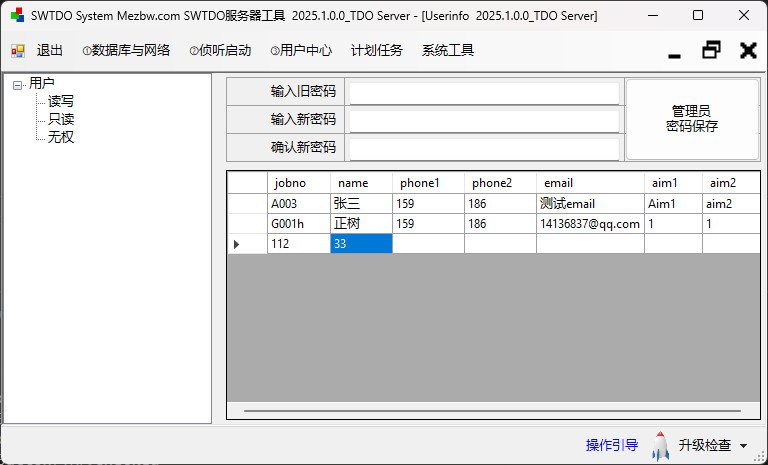Open the 侦听启动 menu
This screenshot has width=768, height=465.
219,51
